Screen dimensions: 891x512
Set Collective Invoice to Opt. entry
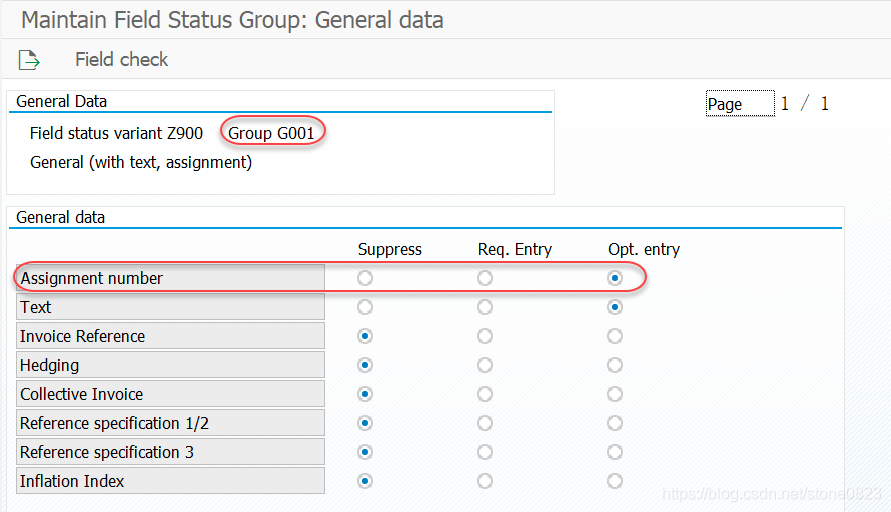[615, 394]
